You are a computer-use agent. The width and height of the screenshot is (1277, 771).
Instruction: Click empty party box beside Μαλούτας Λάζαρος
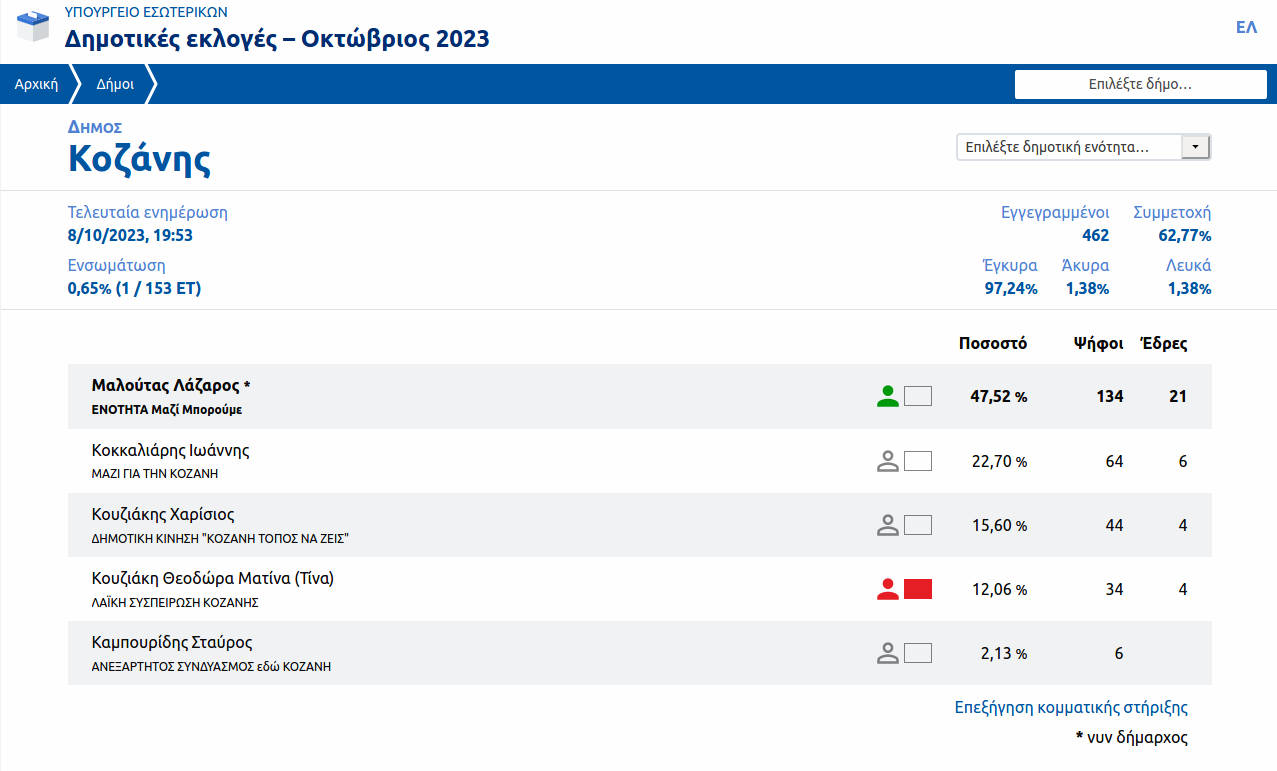(x=917, y=397)
